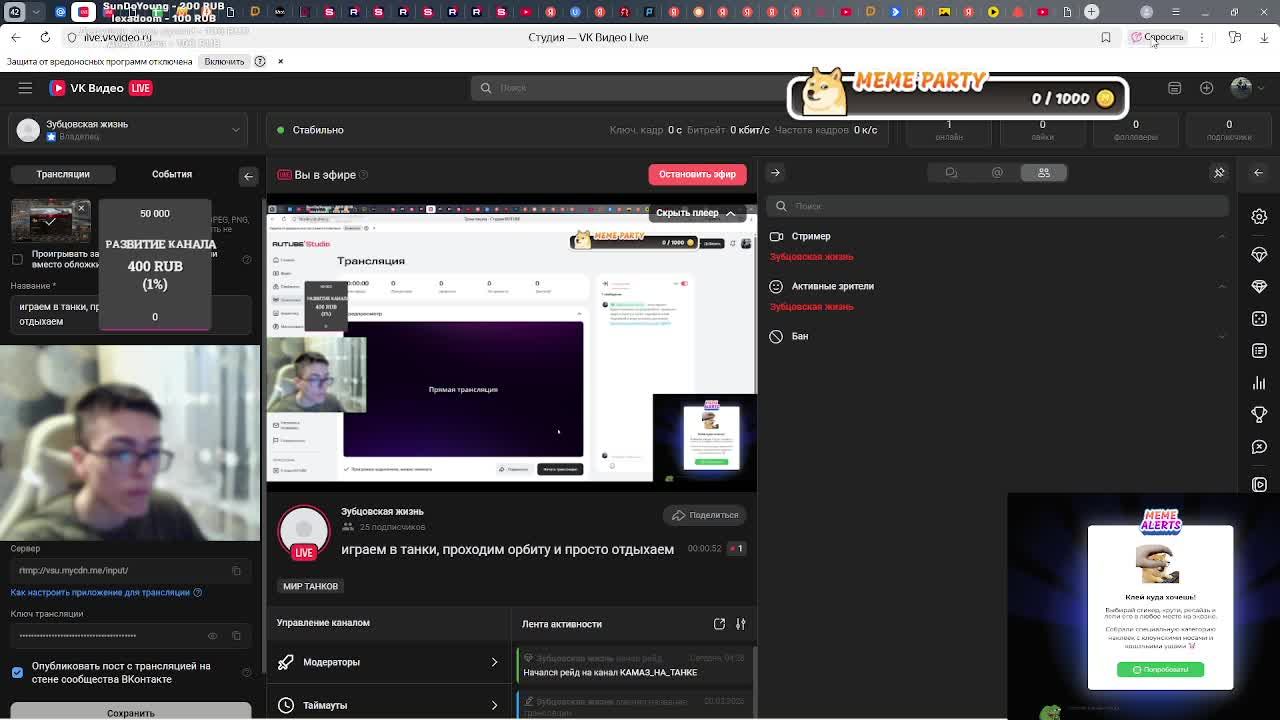Collapse the Стример group
Screen dimensions: 1280x720
click(1222, 237)
